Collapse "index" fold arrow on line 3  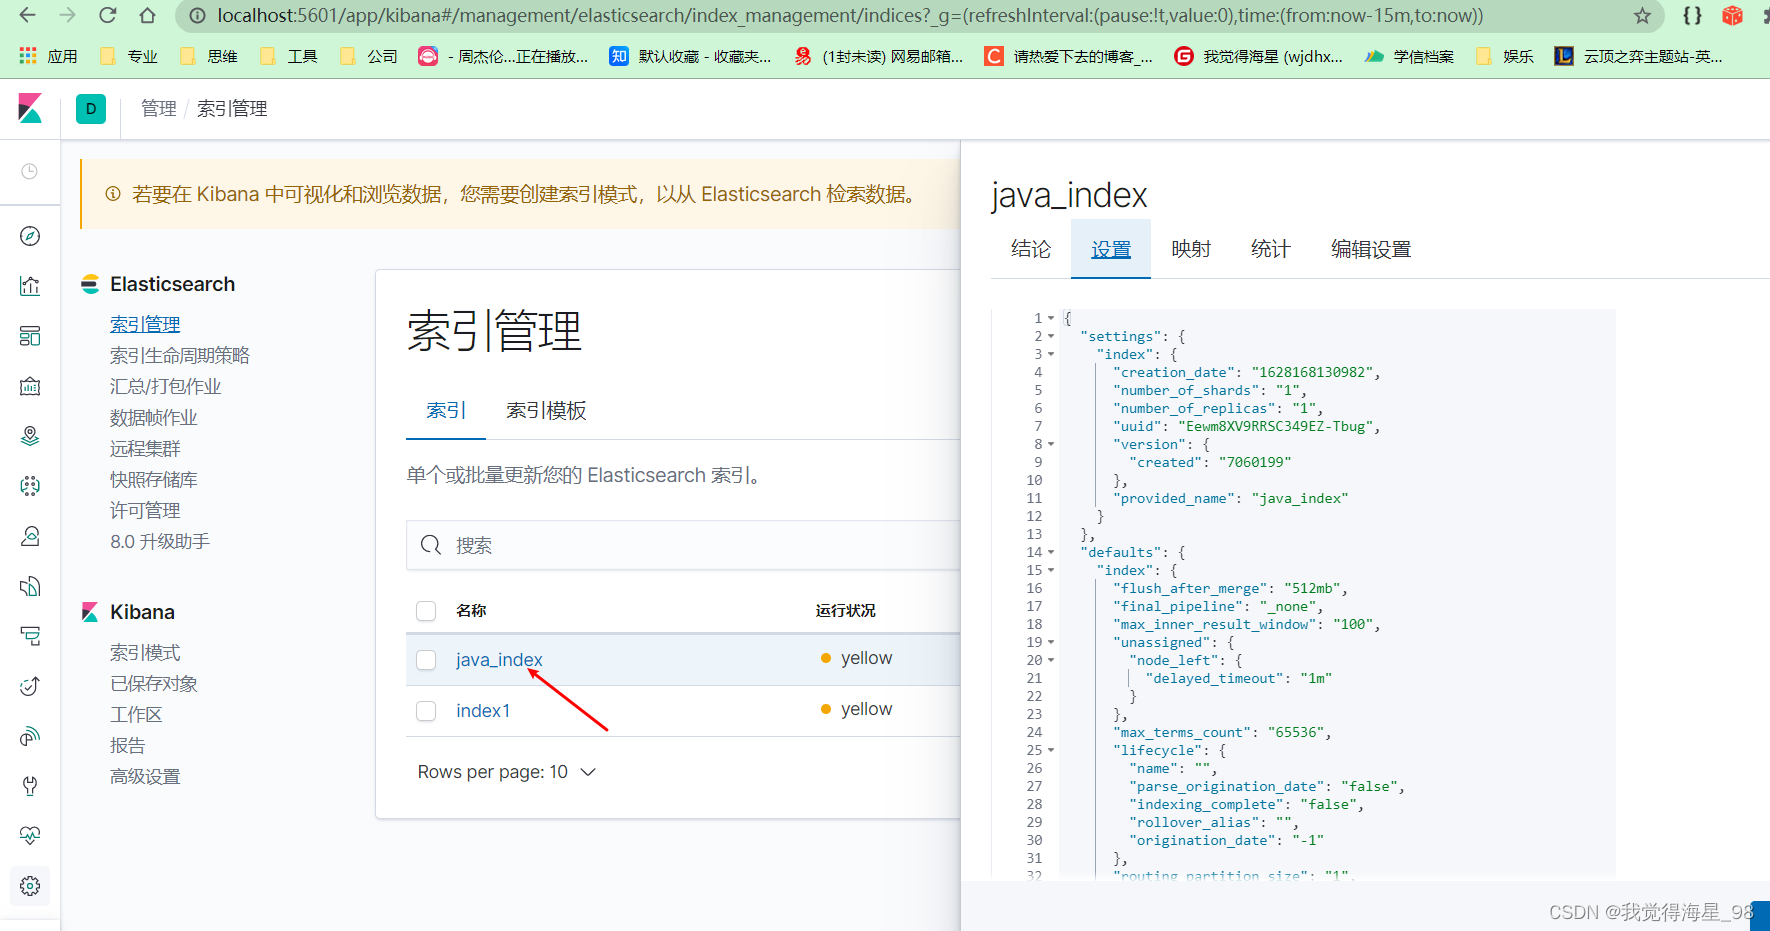tap(1051, 354)
